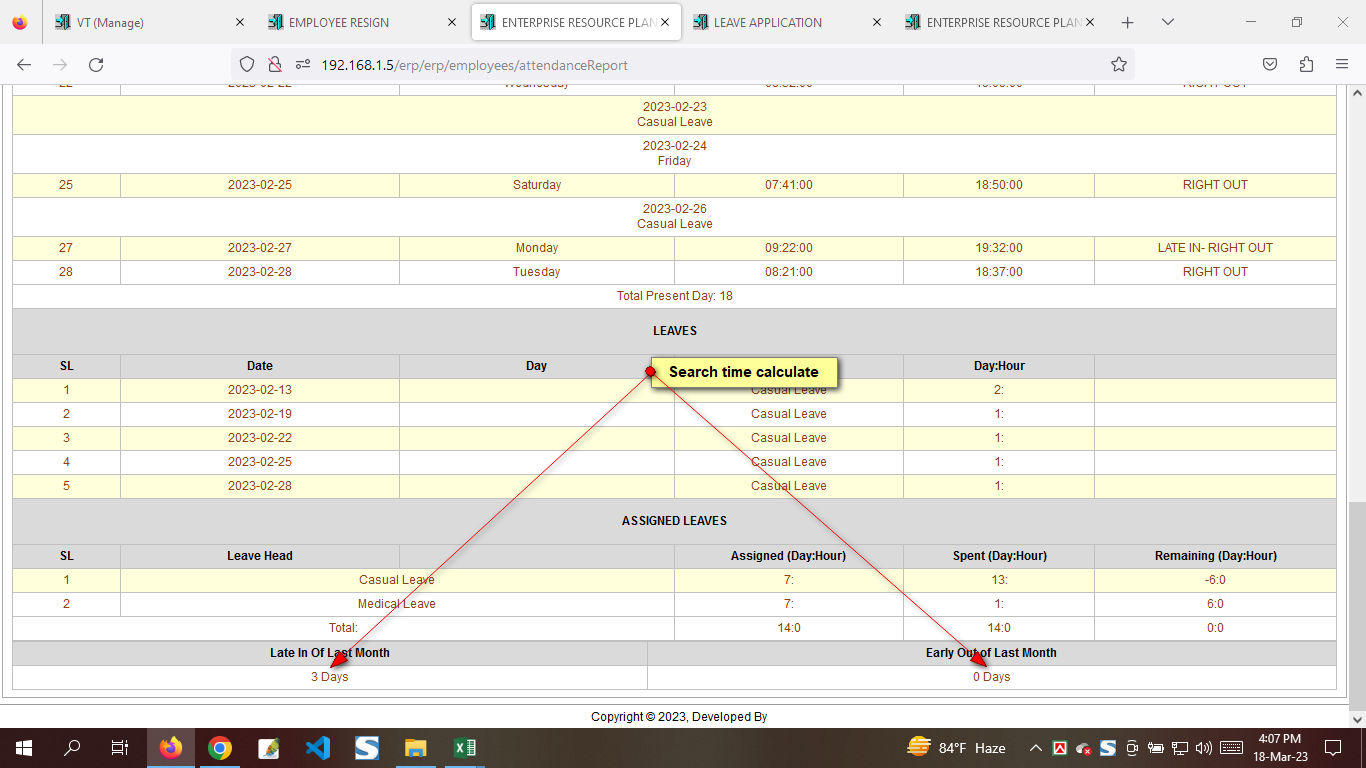This screenshot has width=1366, height=768.
Task: Launch Excel from the taskbar
Action: click(465, 748)
